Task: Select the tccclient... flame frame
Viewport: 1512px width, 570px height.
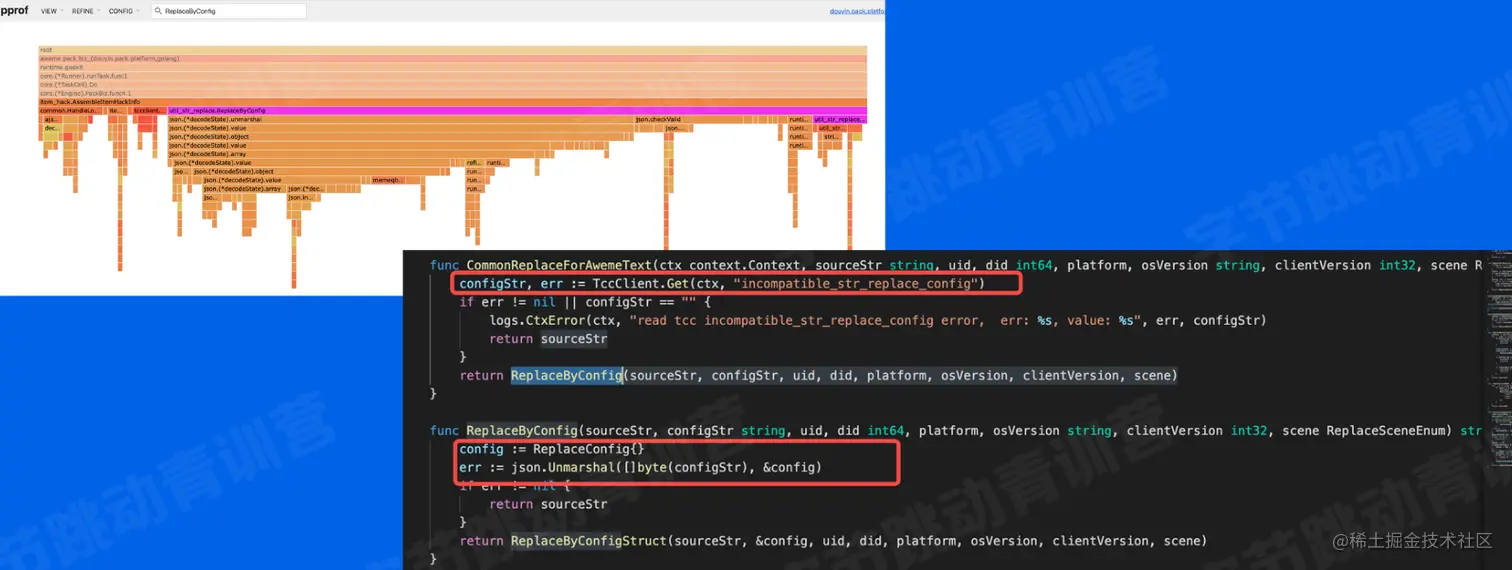Action: coord(149,110)
